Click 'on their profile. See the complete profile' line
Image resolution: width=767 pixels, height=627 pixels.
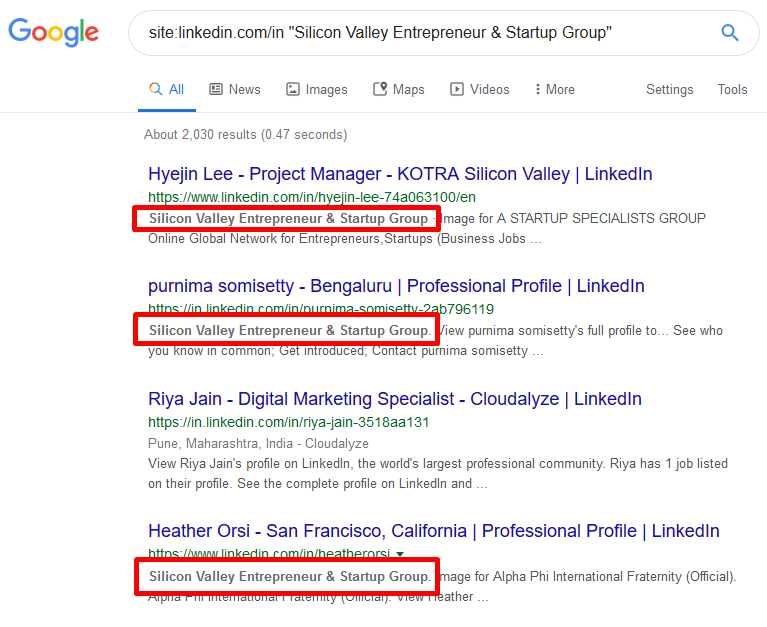click(x=318, y=484)
